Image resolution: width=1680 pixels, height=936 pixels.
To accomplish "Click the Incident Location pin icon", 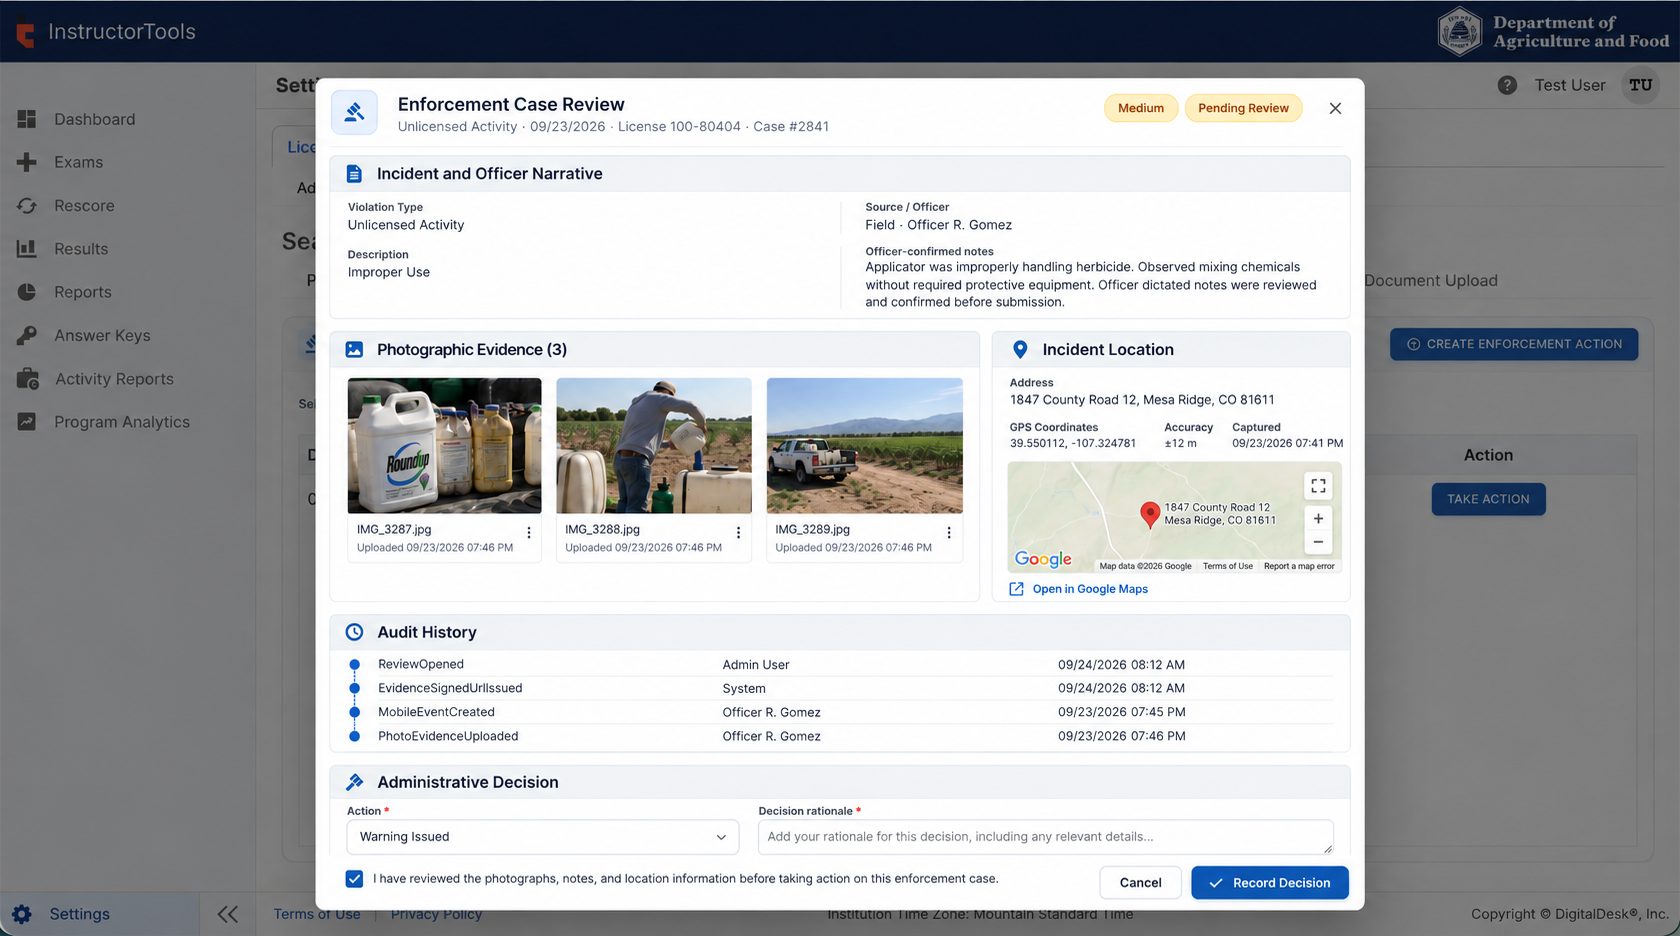I will pos(1020,350).
